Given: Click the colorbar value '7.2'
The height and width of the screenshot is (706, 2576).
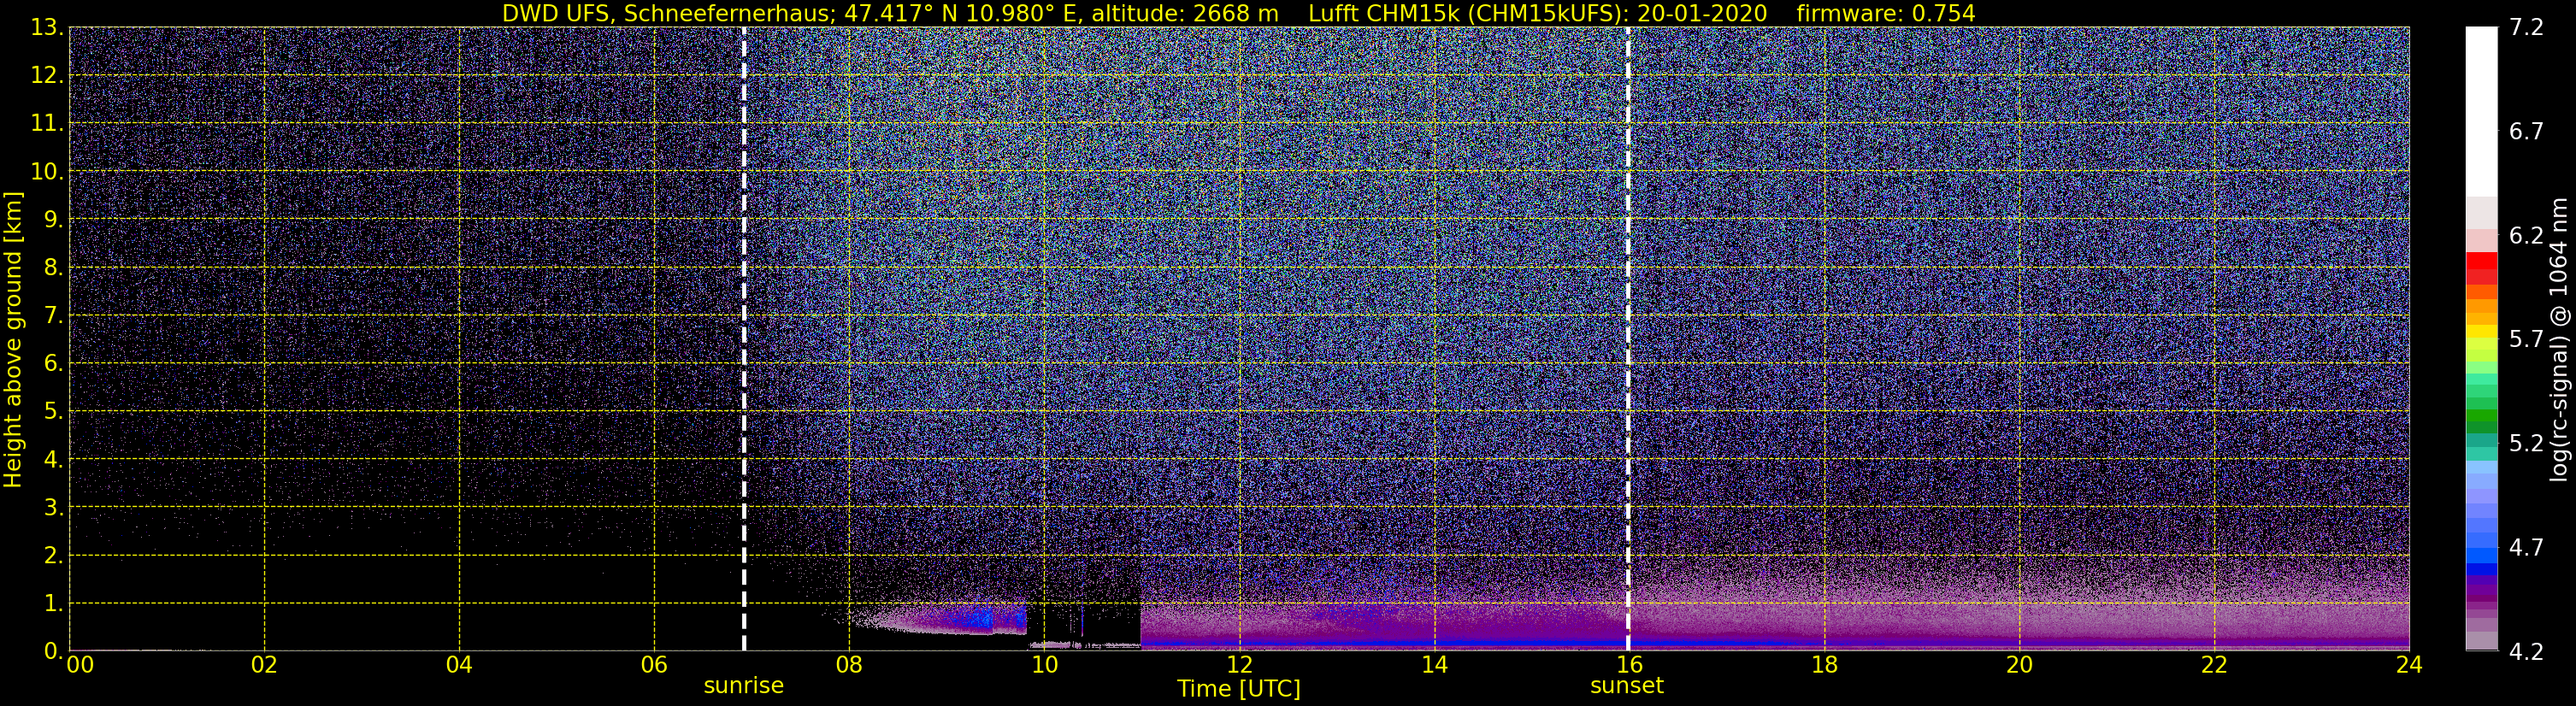Looking at the screenshot, I should tap(2526, 28).
